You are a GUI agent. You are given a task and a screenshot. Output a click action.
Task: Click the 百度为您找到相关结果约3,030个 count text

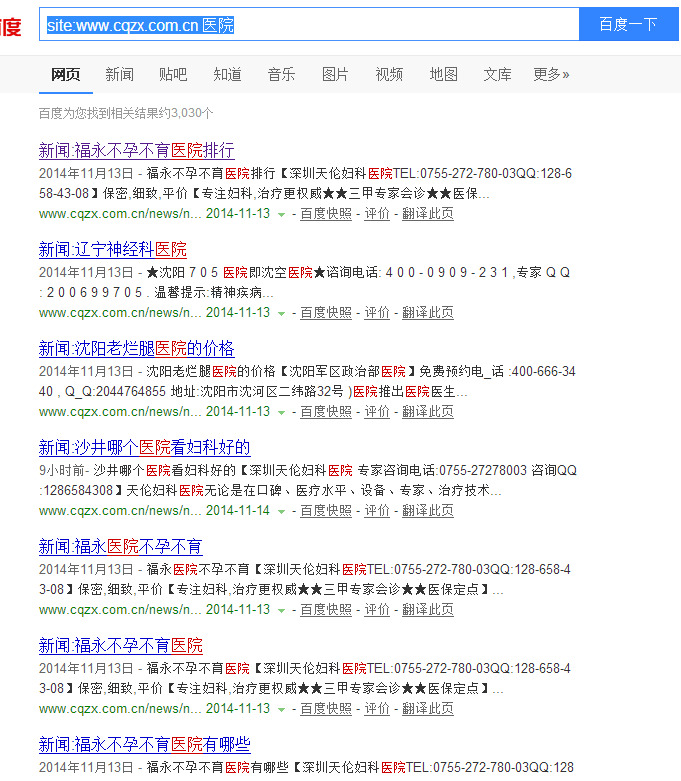click(x=126, y=114)
